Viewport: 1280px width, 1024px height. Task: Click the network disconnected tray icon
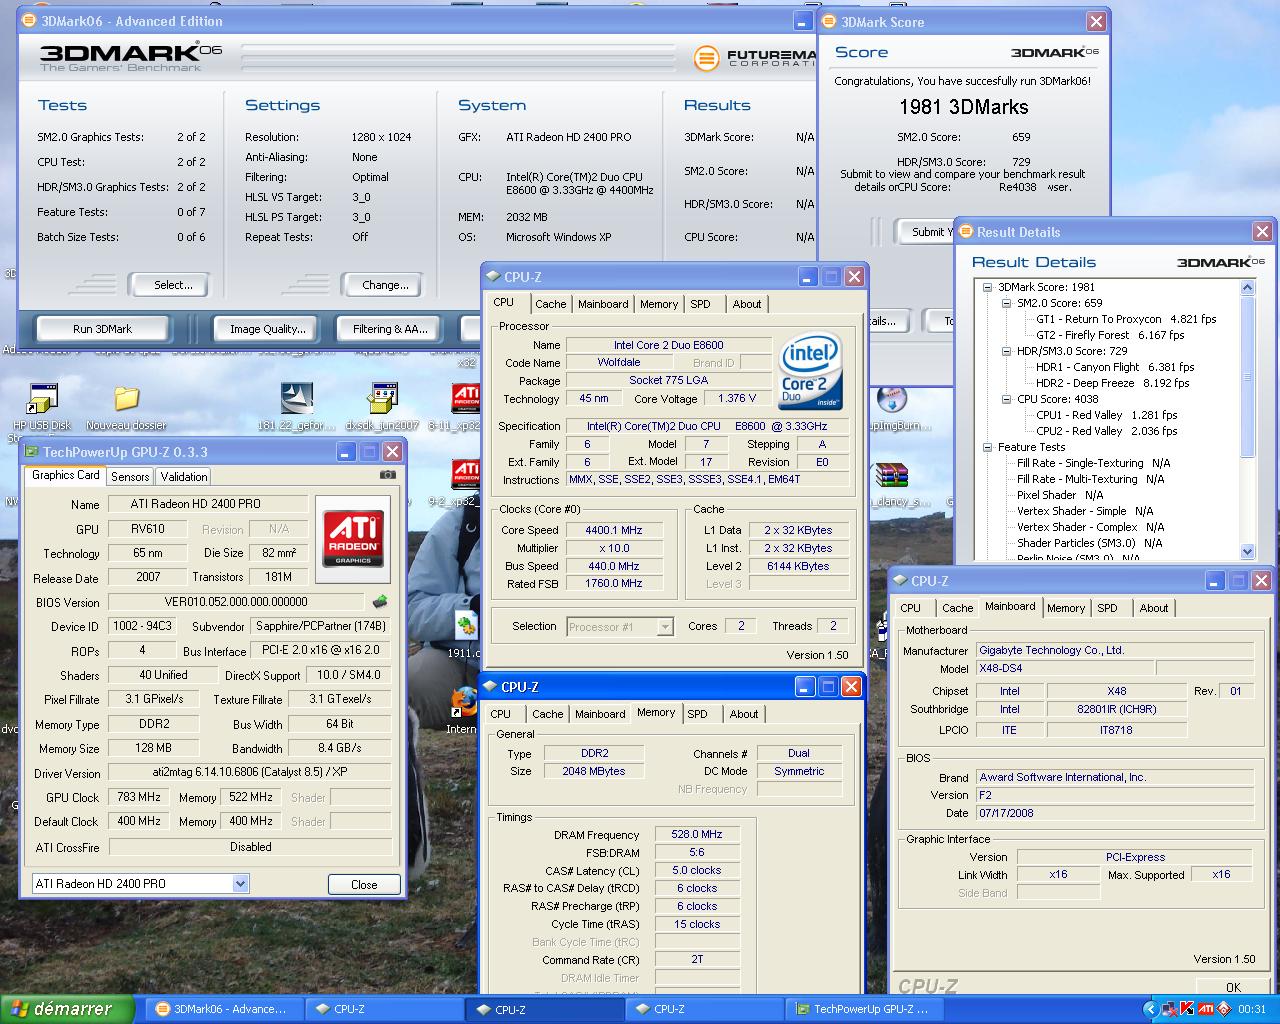[x=1169, y=1009]
